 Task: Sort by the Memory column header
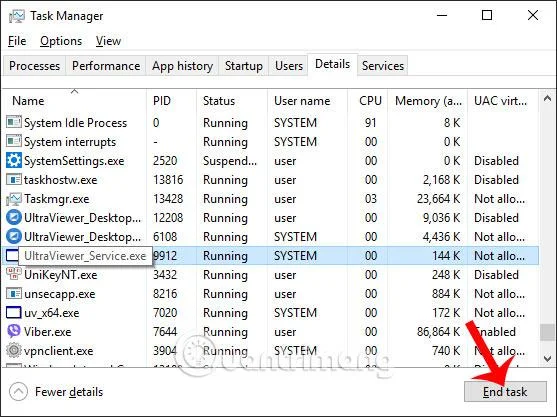pyautogui.click(x=428, y=101)
